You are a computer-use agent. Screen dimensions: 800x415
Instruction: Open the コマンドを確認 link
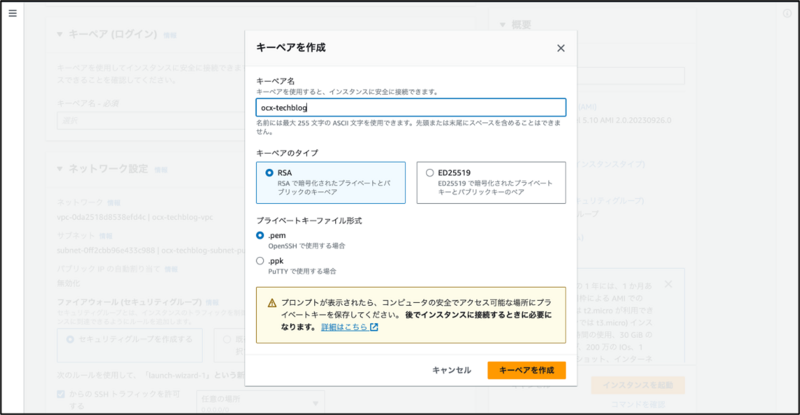[638, 404]
